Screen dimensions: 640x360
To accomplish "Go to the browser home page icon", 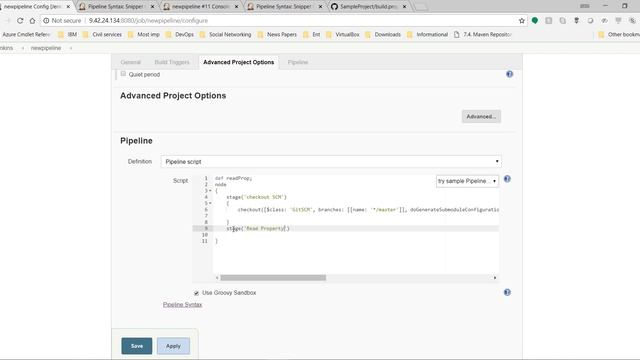I will coord(32,20).
